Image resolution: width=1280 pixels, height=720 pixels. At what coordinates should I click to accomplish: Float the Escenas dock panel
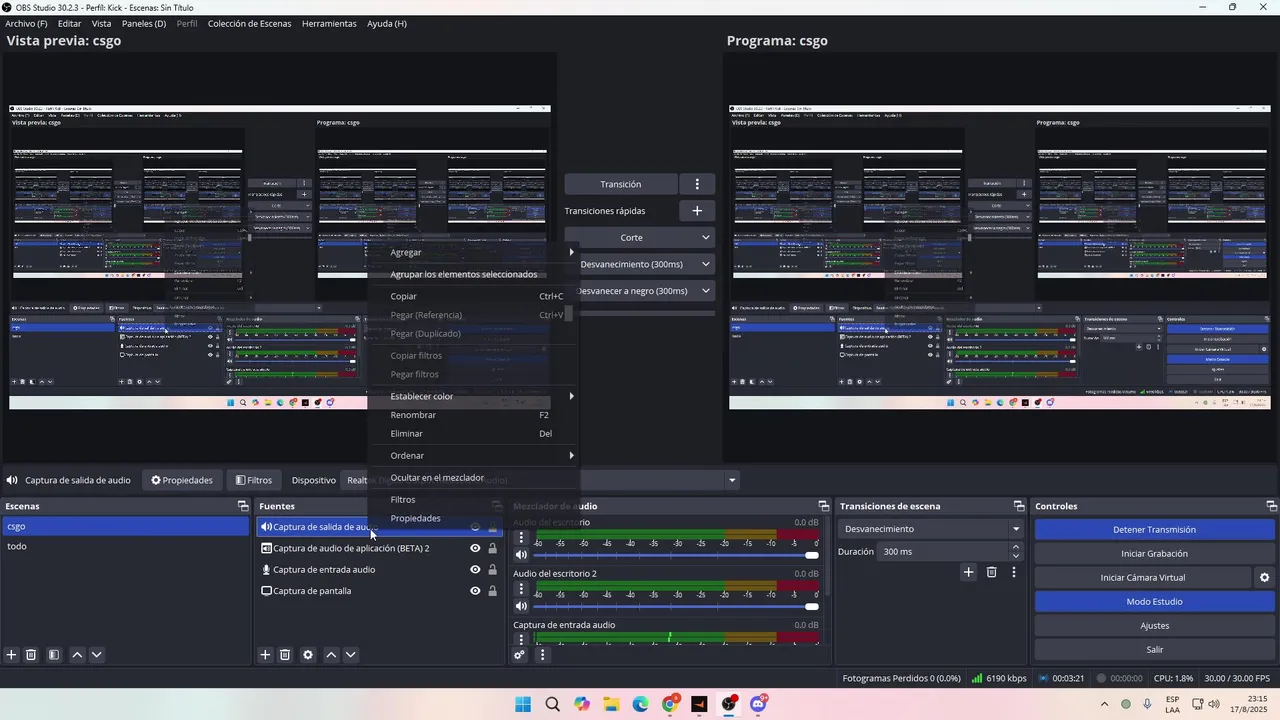(242, 506)
